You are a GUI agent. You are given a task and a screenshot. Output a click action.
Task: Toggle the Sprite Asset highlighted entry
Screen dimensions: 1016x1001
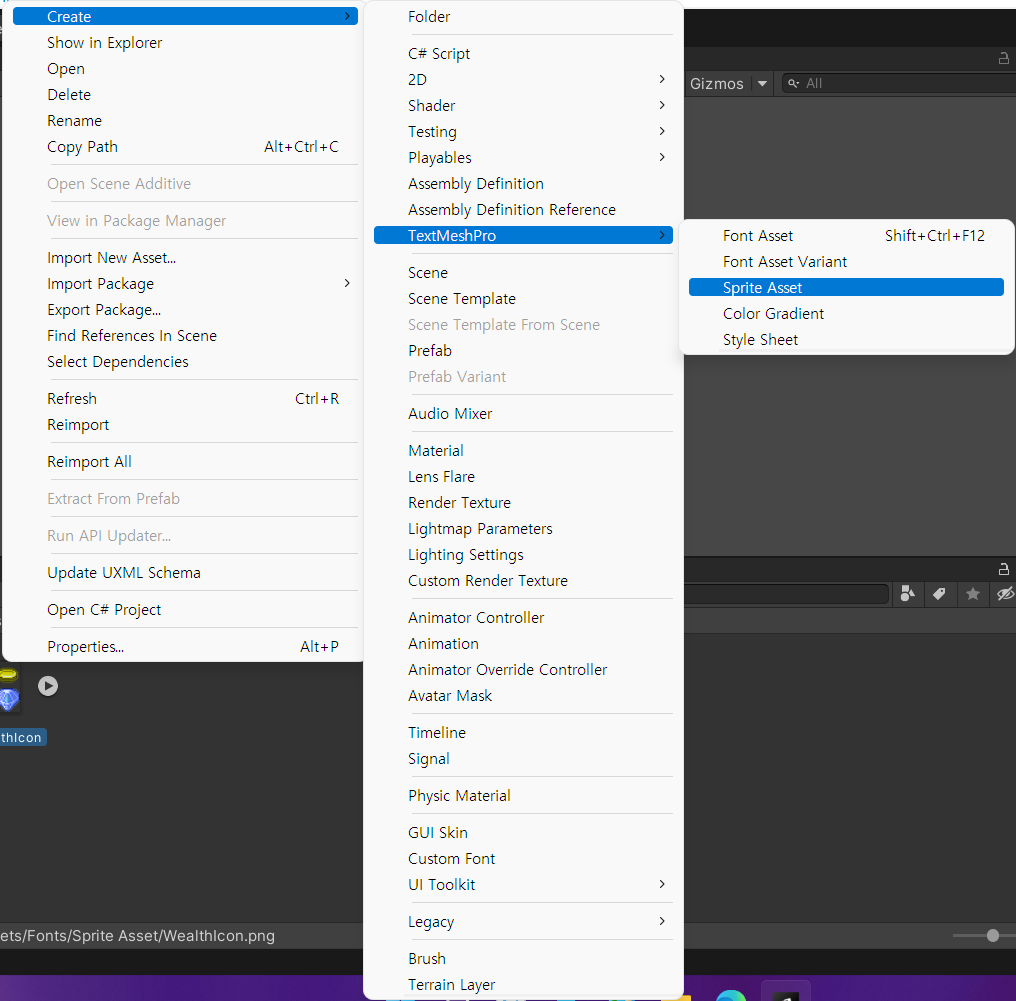tap(846, 287)
